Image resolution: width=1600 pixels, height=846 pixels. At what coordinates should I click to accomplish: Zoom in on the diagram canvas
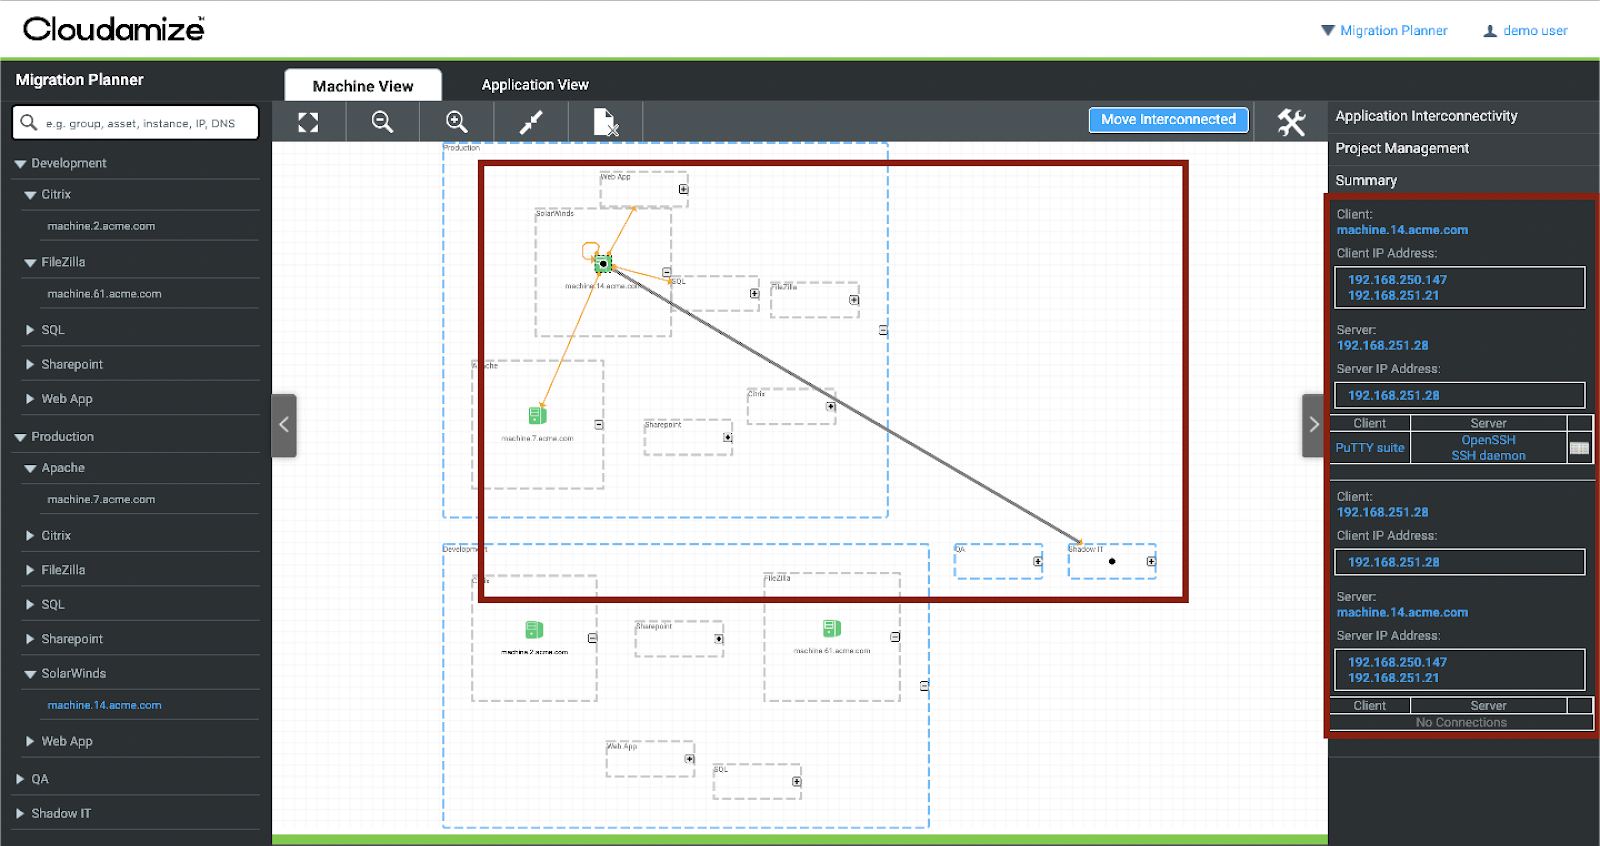[457, 122]
